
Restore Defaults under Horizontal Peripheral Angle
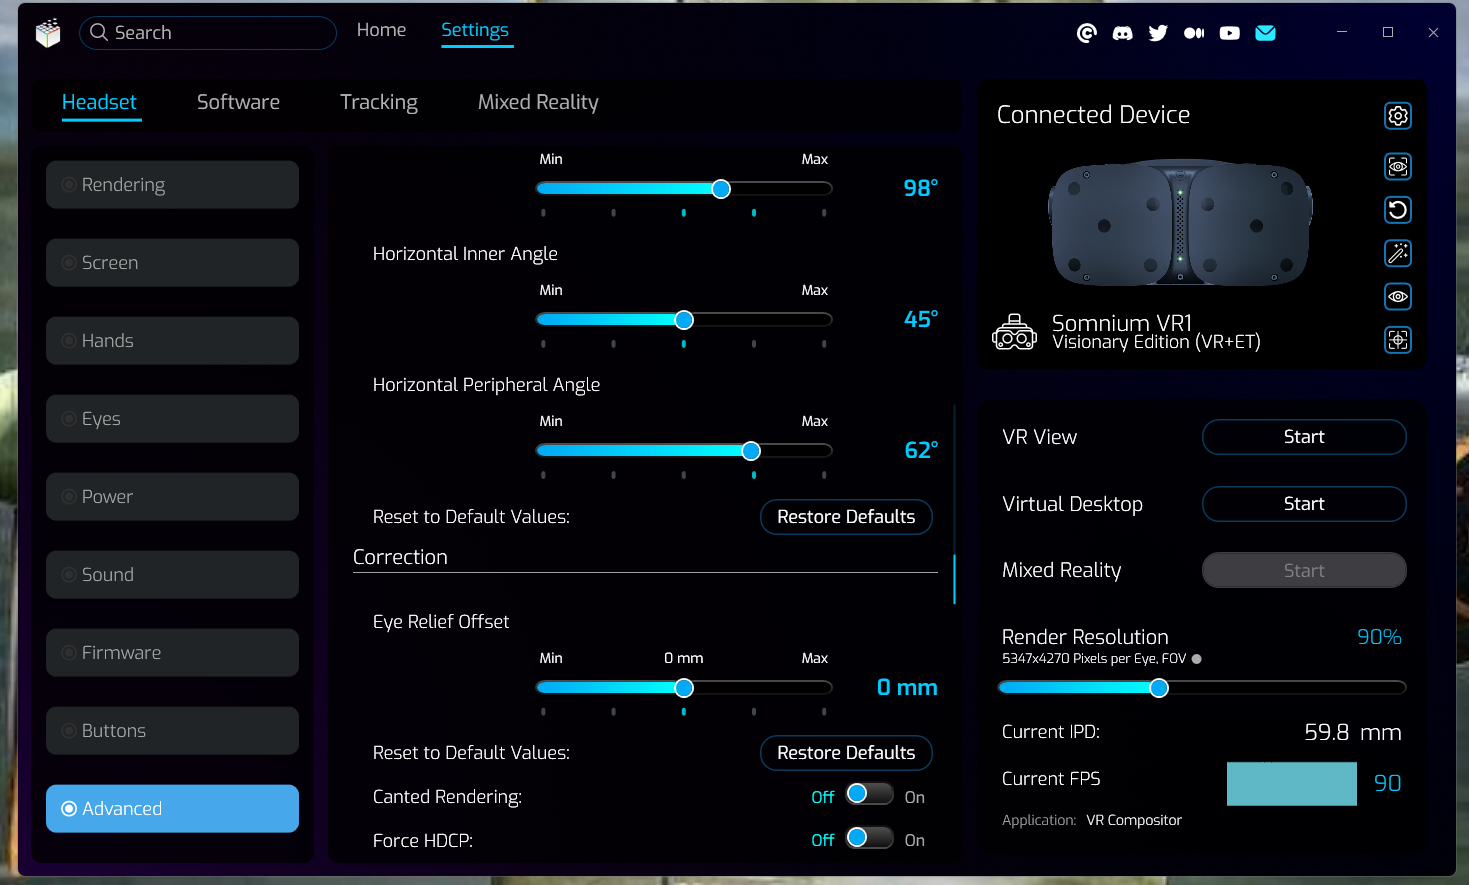coord(846,517)
